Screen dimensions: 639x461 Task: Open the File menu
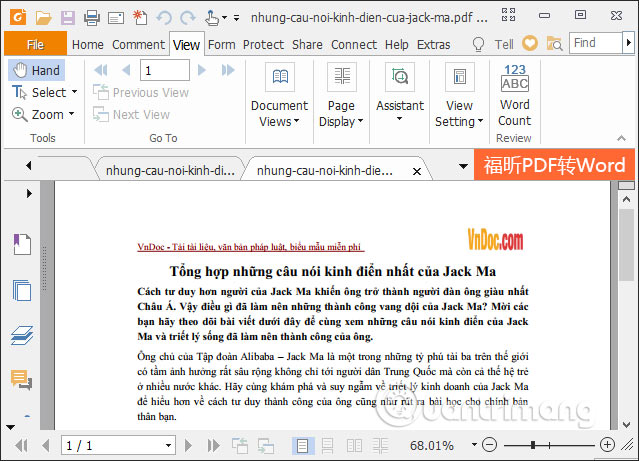coord(35,44)
